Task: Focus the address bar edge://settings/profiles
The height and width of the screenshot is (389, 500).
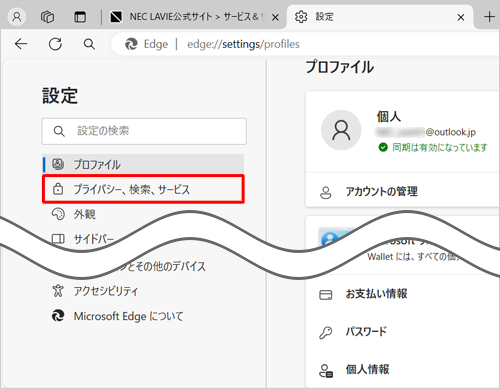Action: pyautogui.click(x=243, y=44)
